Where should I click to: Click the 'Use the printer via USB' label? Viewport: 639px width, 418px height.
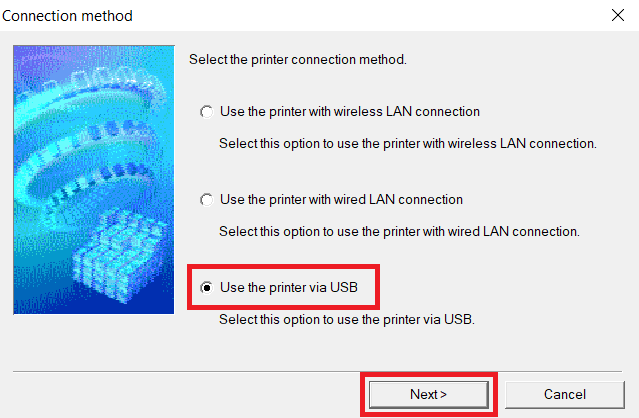pos(289,288)
